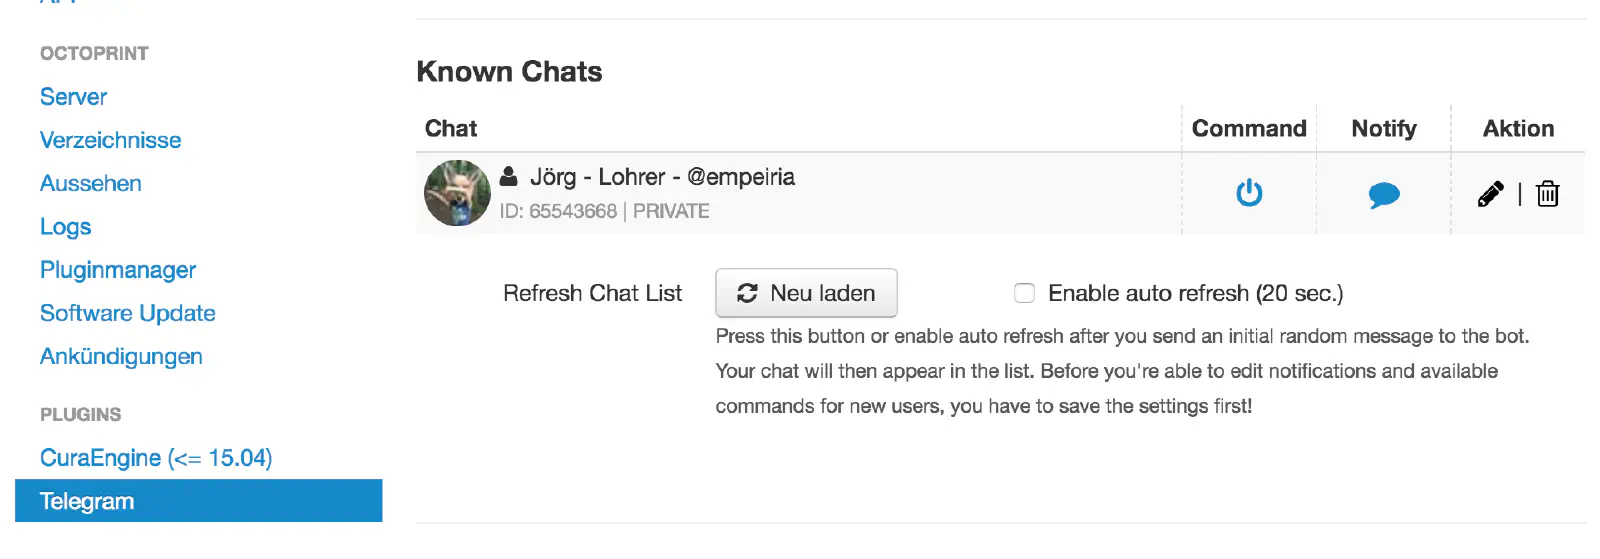Enable auto refresh checkbox
Image resolution: width=1600 pixels, height=559 pixels.
pos(1024,293)
